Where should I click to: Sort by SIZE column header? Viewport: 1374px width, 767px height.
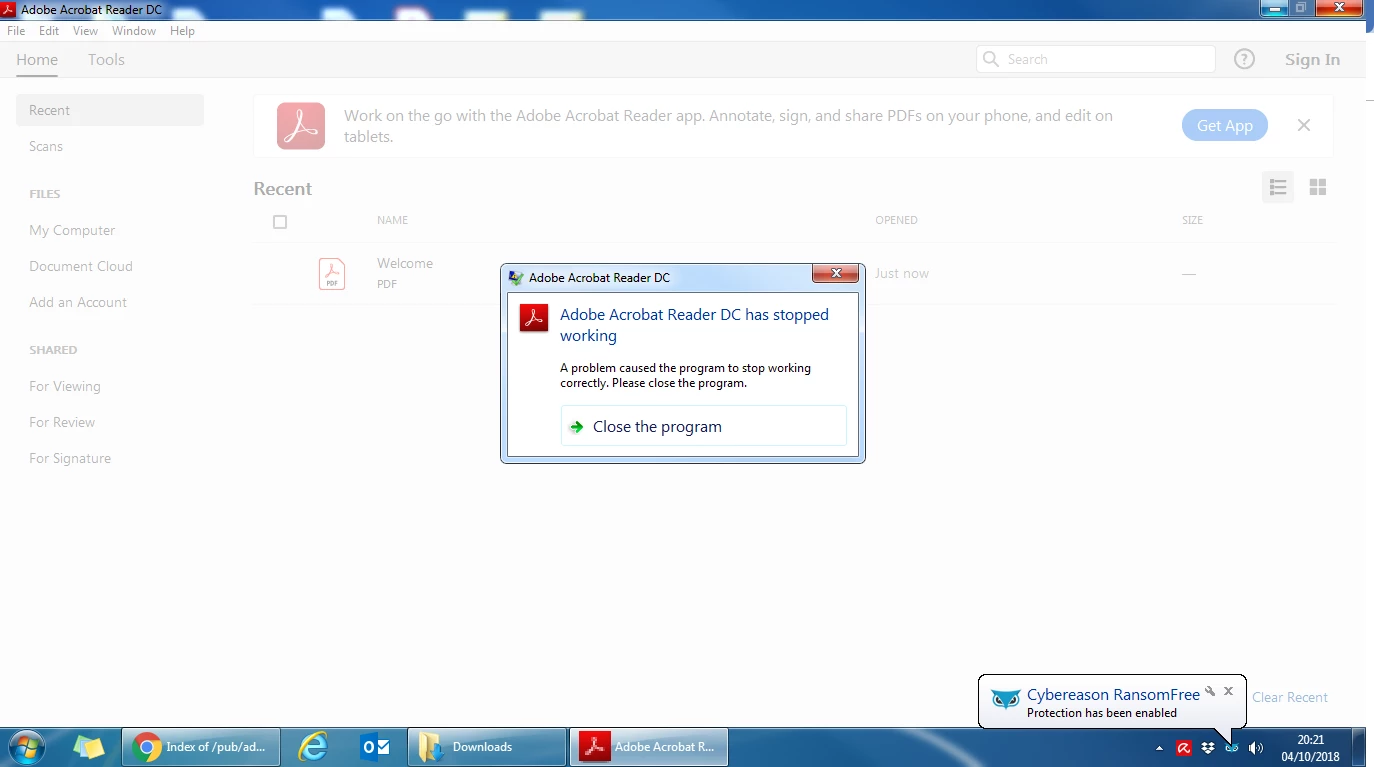(x=1192, y=220)
